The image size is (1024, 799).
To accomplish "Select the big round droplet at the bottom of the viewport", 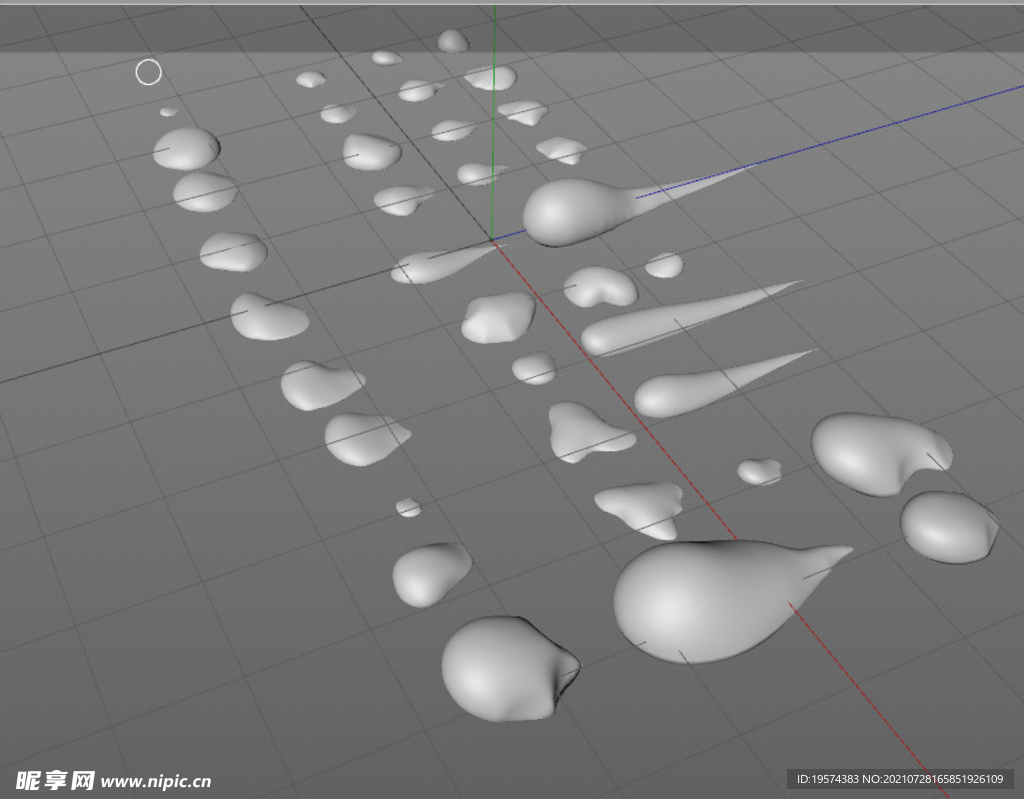I will click(509, 669).
